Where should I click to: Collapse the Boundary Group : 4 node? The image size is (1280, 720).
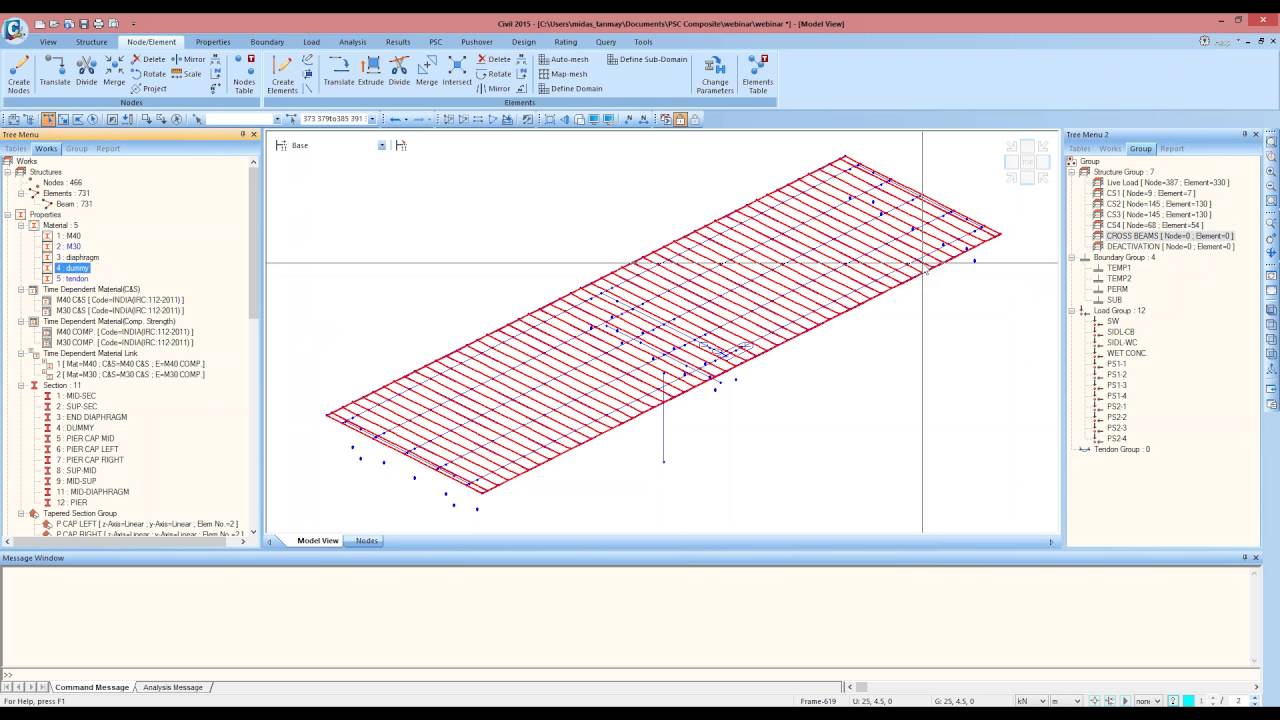pyautogui.click(x=1072, y=257)
